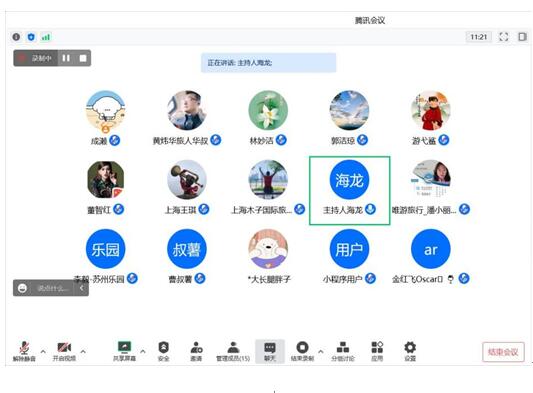The image size is (533, 393).
Task: Select the polar bear avatar of 大长腿胖子
Action: 268,249
